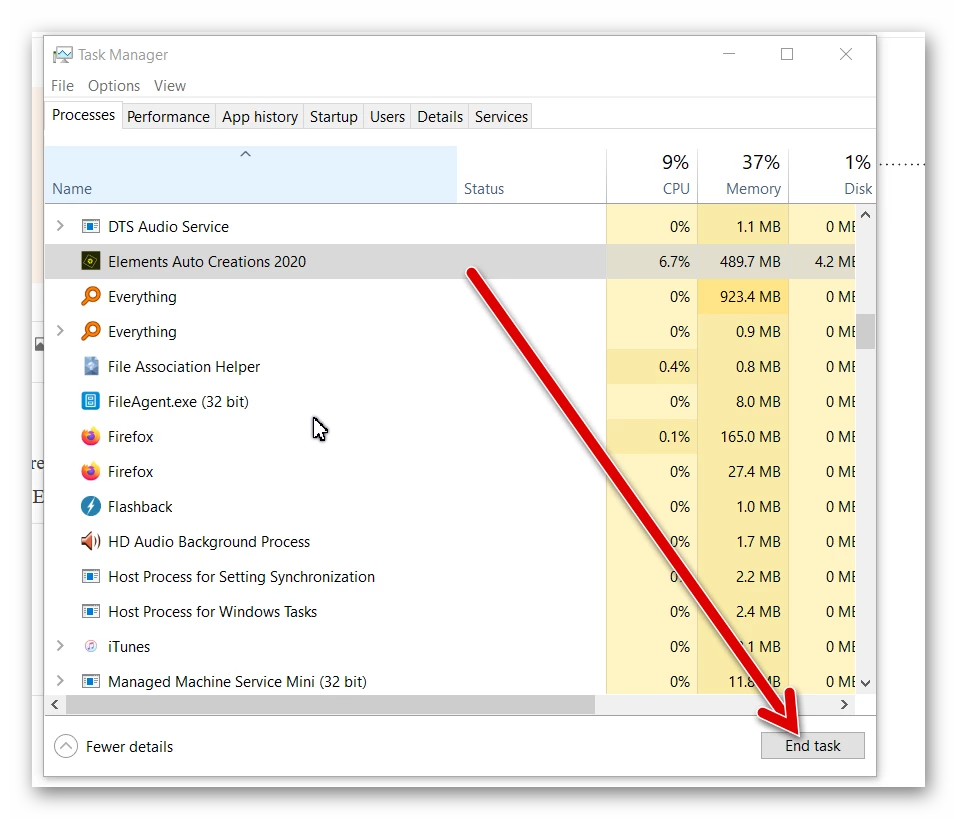Switch to the Users tab
The image size is (957, 819).
388,117
